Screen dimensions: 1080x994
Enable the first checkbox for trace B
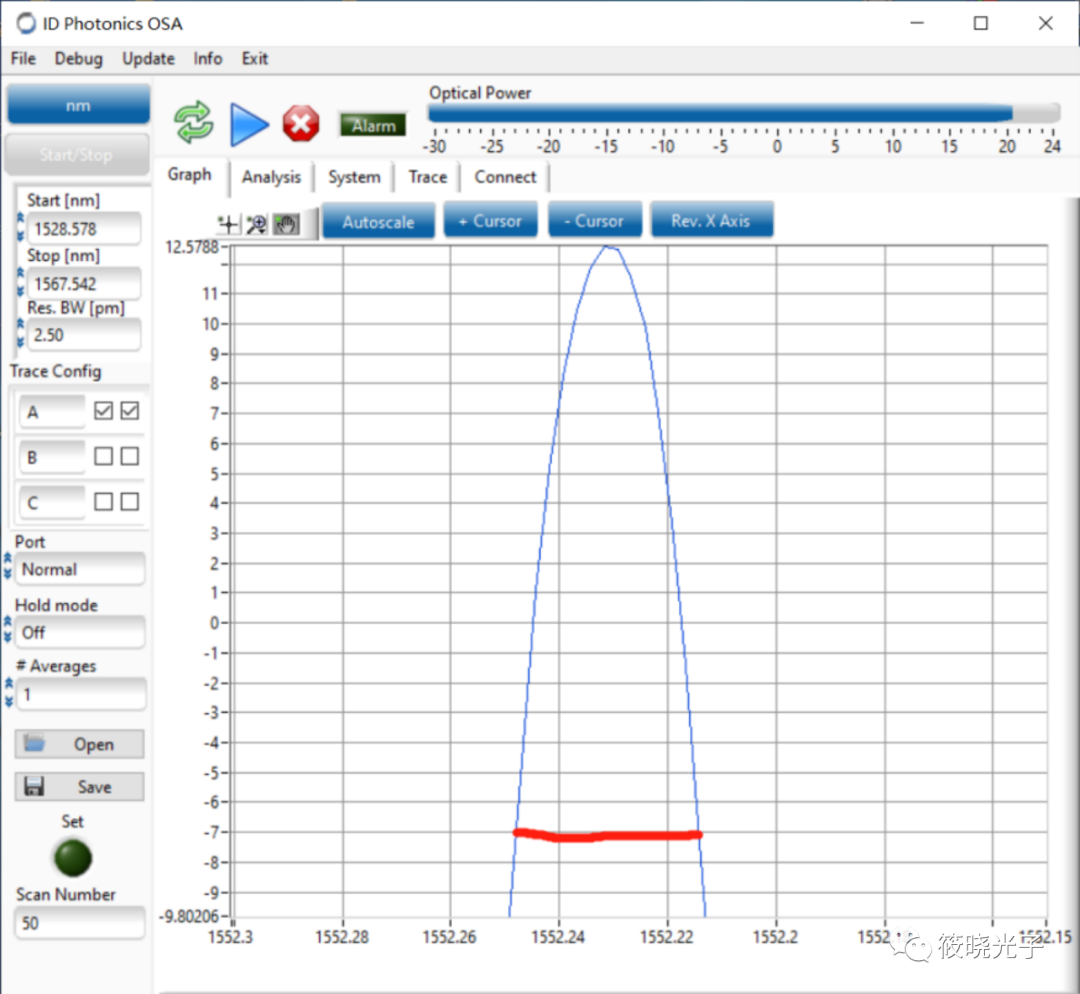pos(103,456)
